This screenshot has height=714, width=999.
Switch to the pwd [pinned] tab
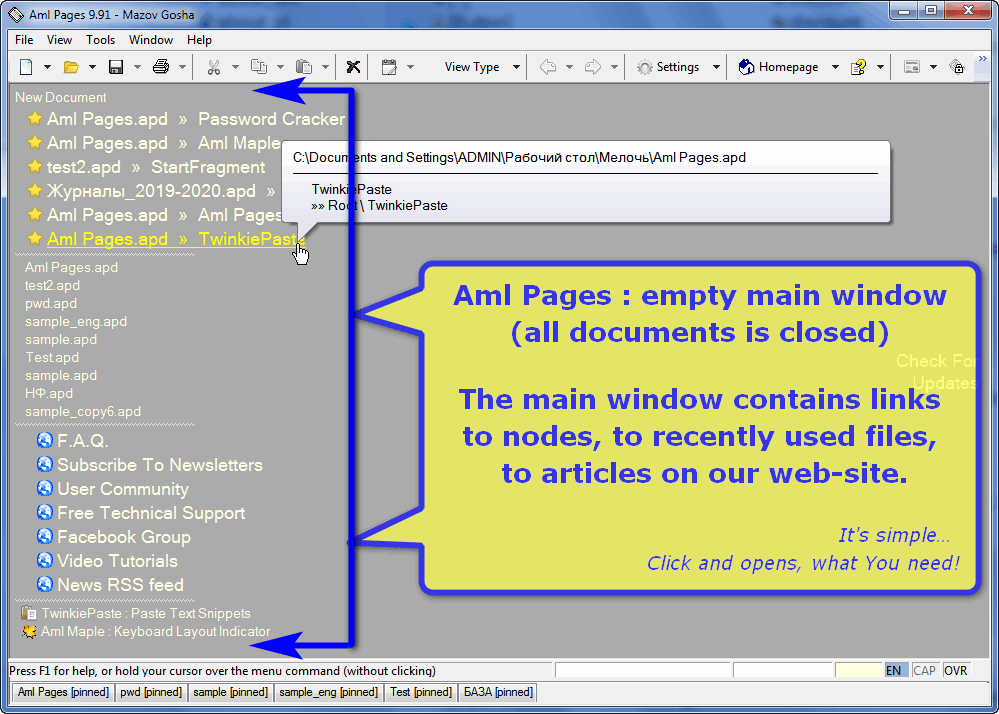point(151,692)
